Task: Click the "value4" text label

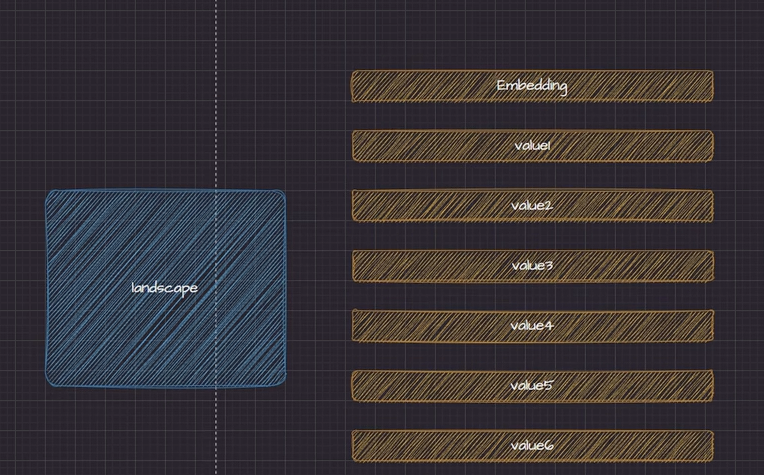Action: coord(532,326)
